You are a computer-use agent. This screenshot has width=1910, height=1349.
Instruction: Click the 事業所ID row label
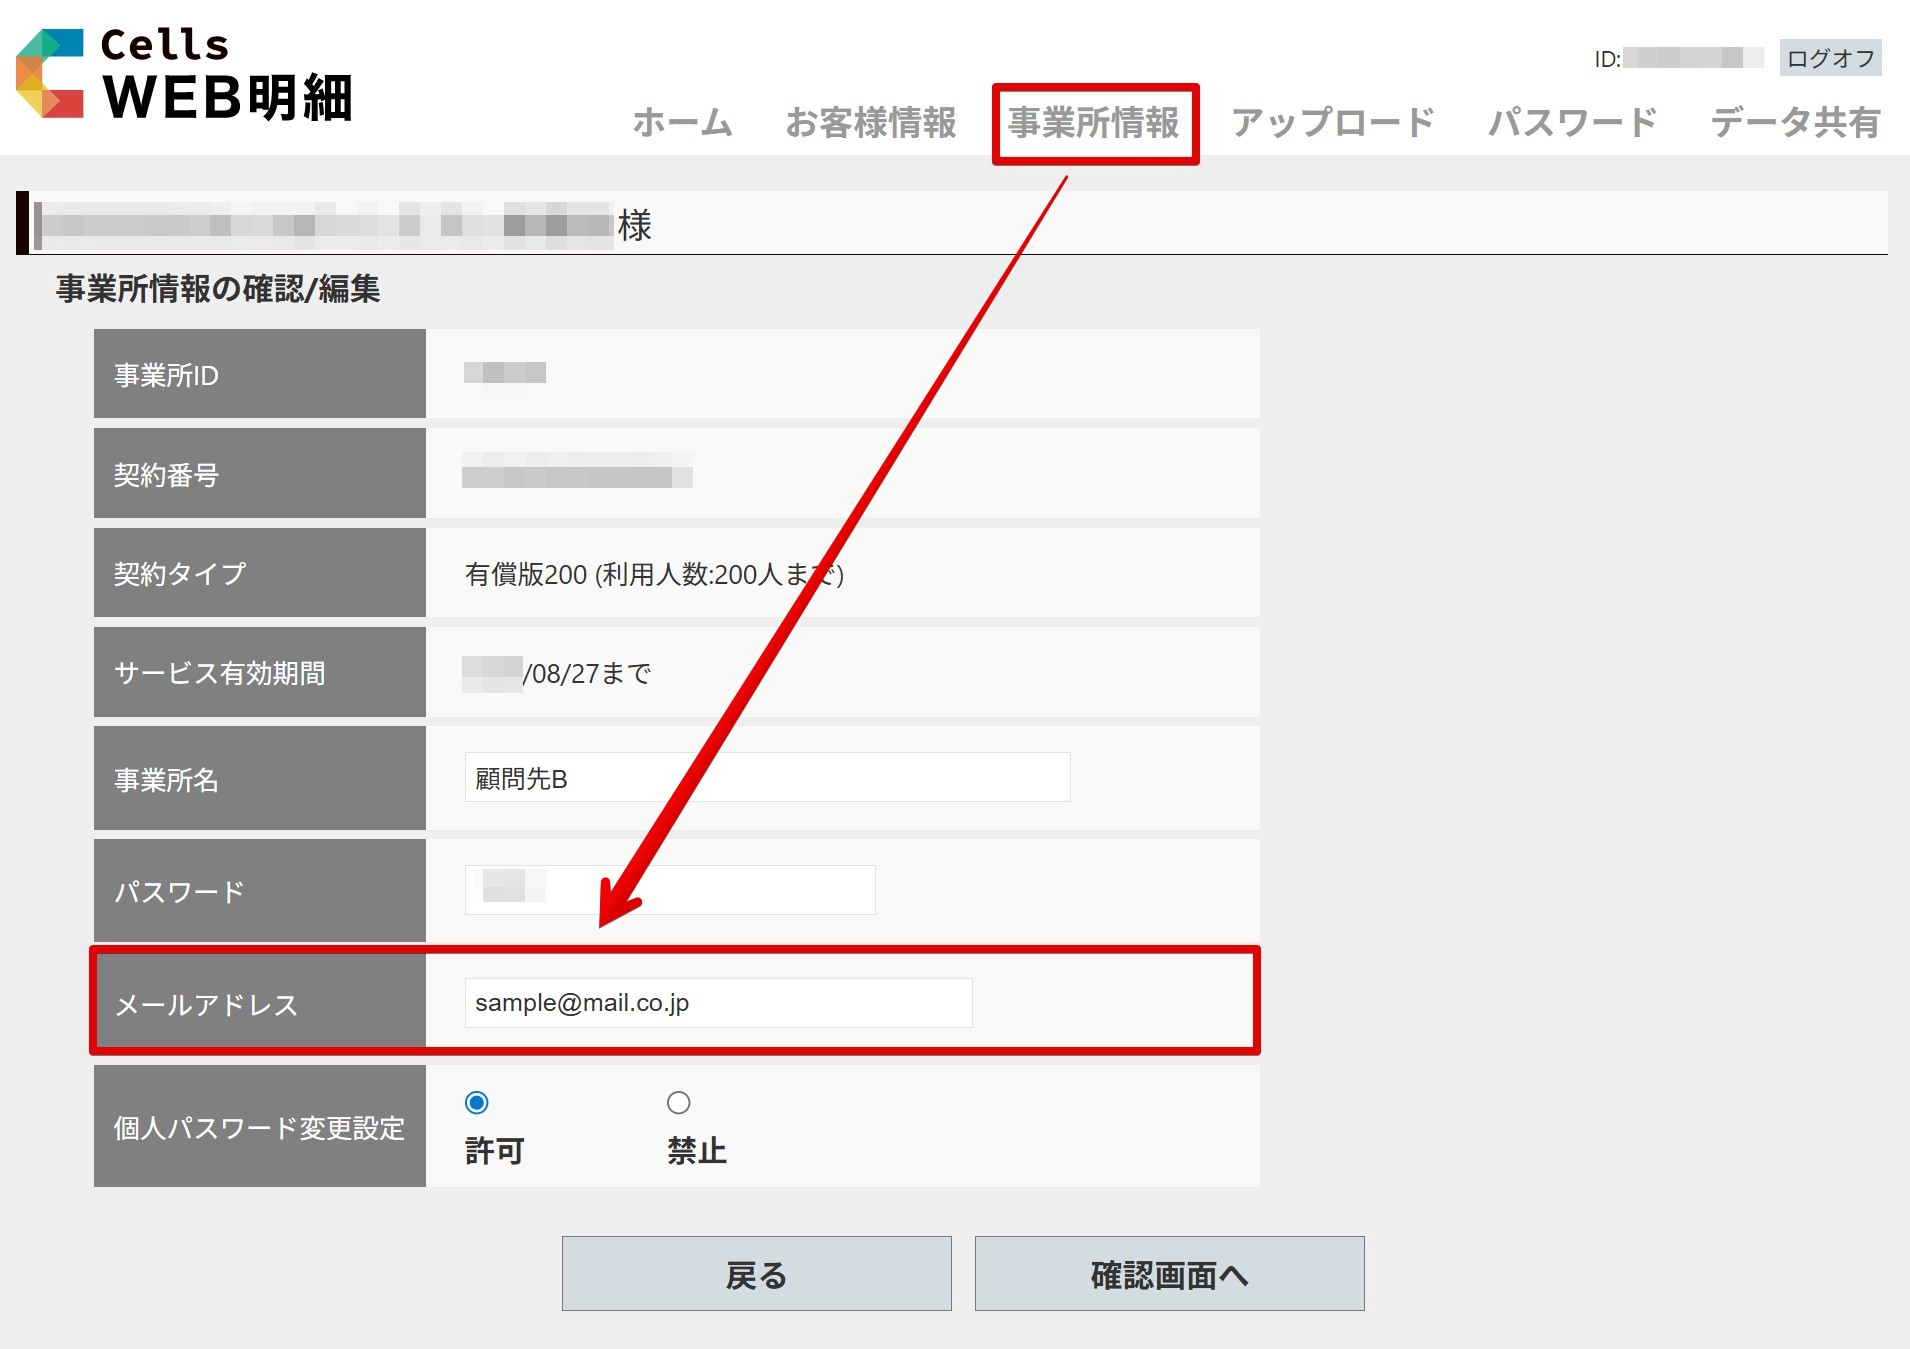click(166, 375)
